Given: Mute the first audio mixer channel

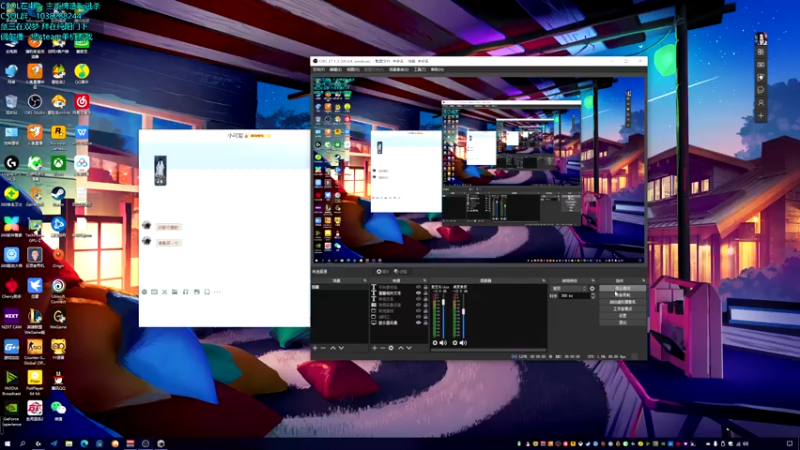Looking at the screenshot, I should [443, 343].
